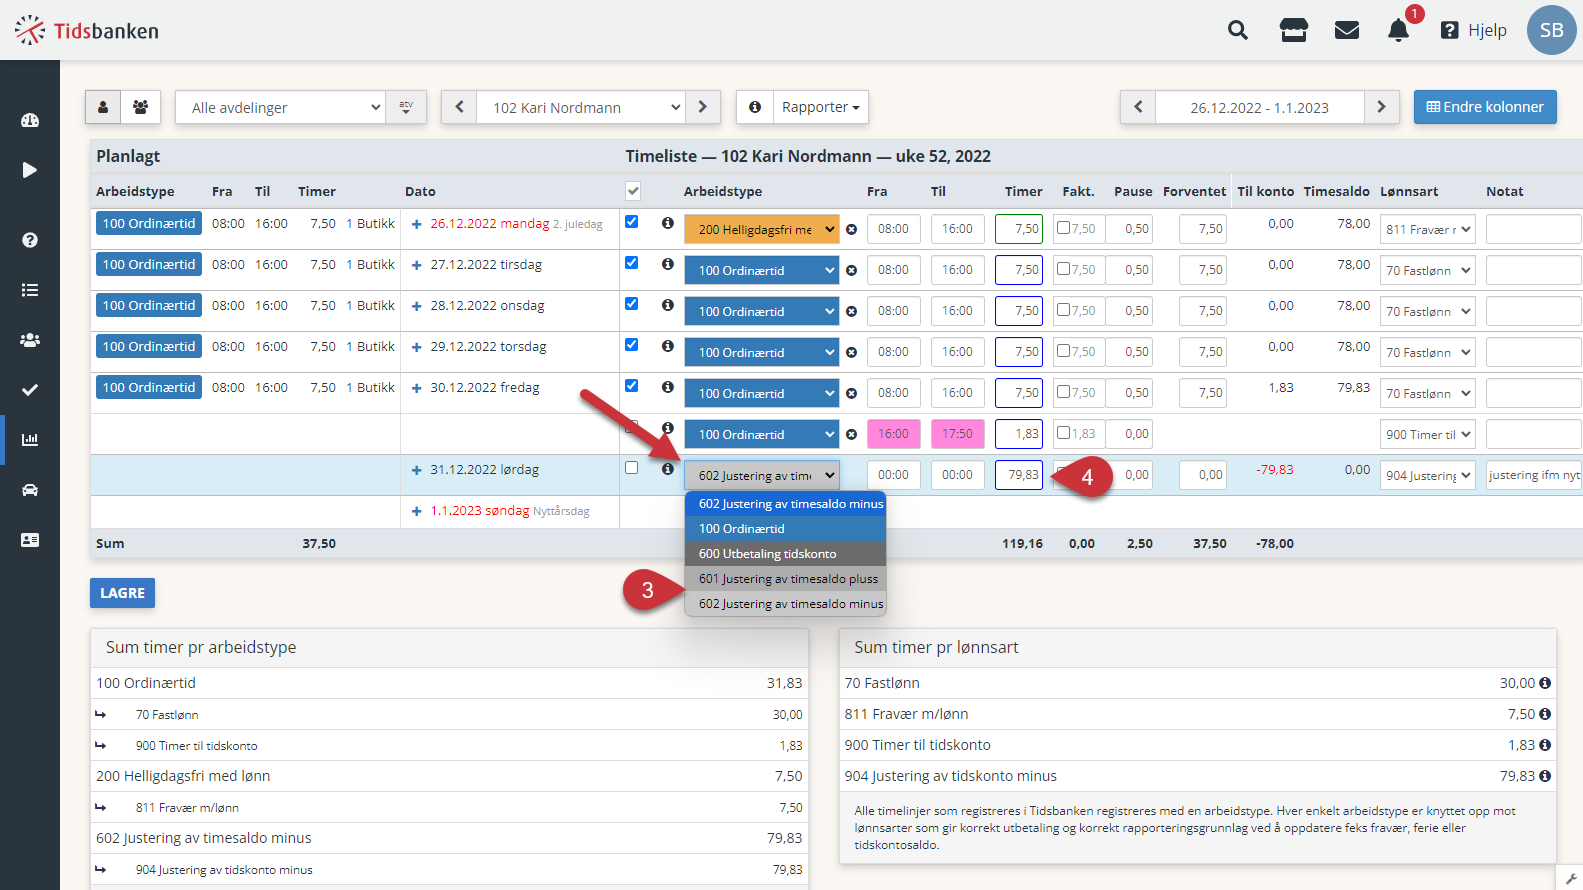
Task: Go to previous employee arrow
Action: pos(459,107)
